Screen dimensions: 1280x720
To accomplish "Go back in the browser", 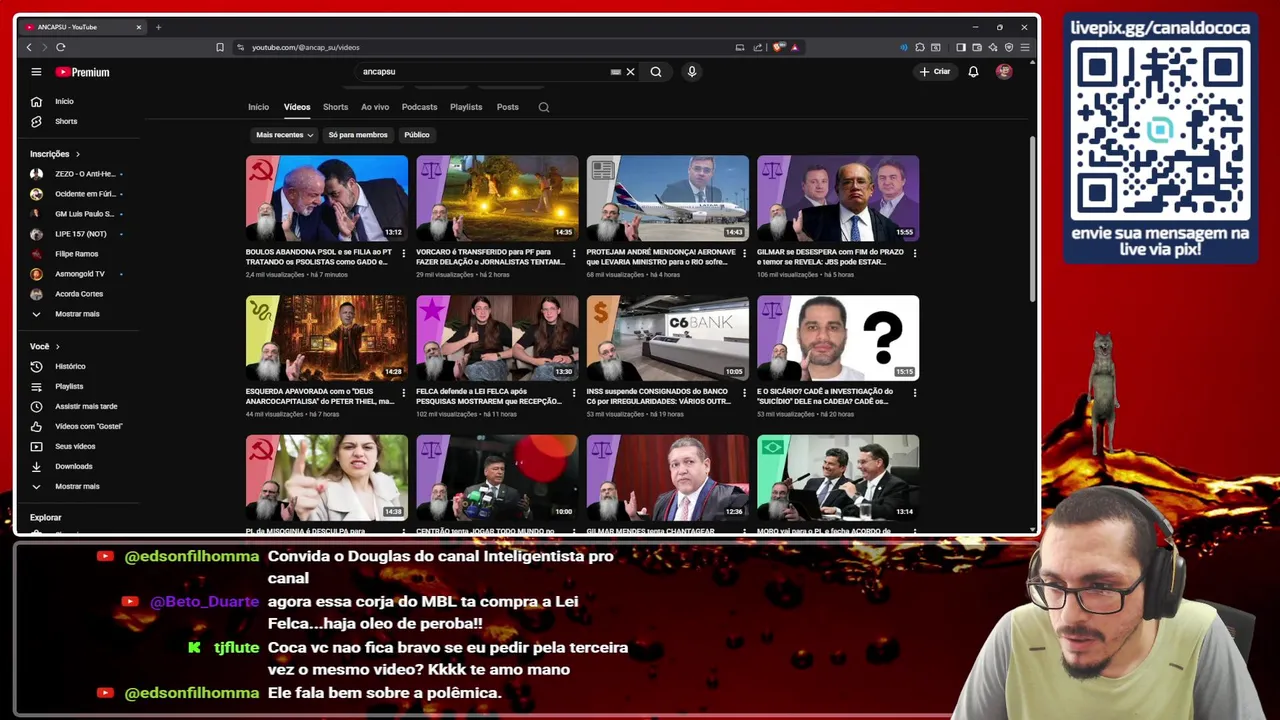I will coord(29,47).
